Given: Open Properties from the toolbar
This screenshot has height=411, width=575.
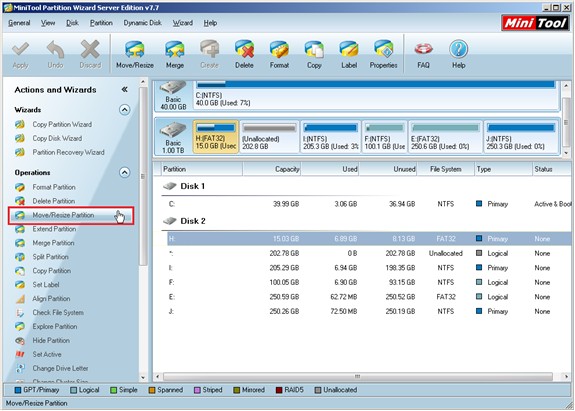Looking at the screenshot, I should pos(384,54).
